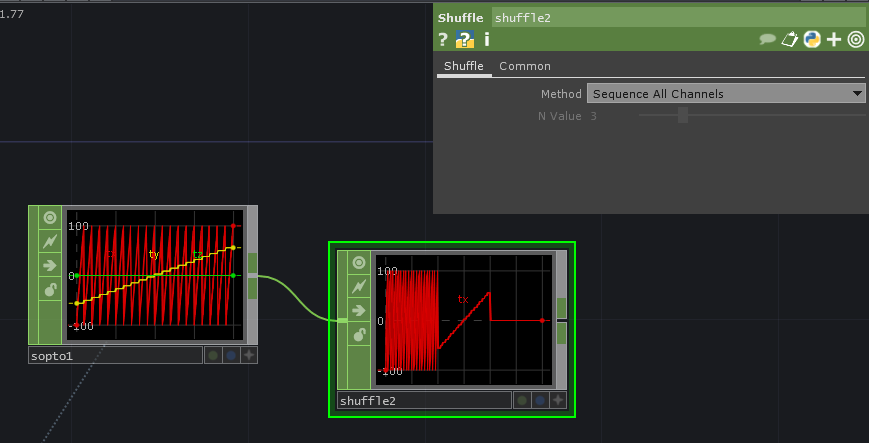Image resolution: width=869 pixels, height=443 pixels.
Task: Click the N Value slider handle
Action: 683,116
